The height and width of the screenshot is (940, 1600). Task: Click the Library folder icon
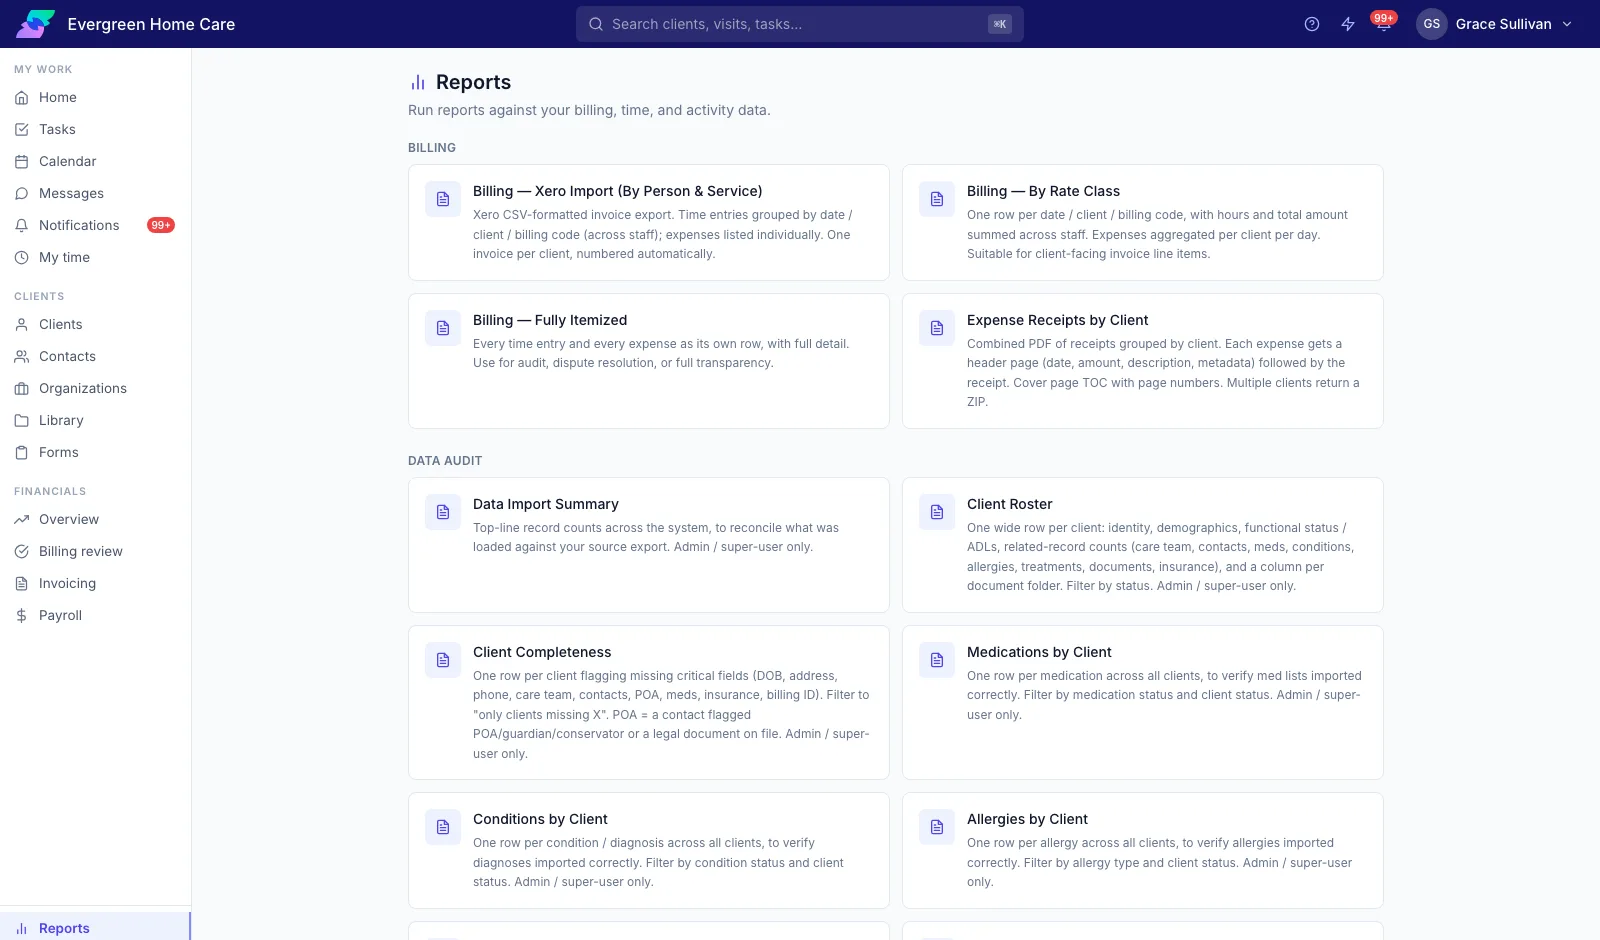point(21,420)
